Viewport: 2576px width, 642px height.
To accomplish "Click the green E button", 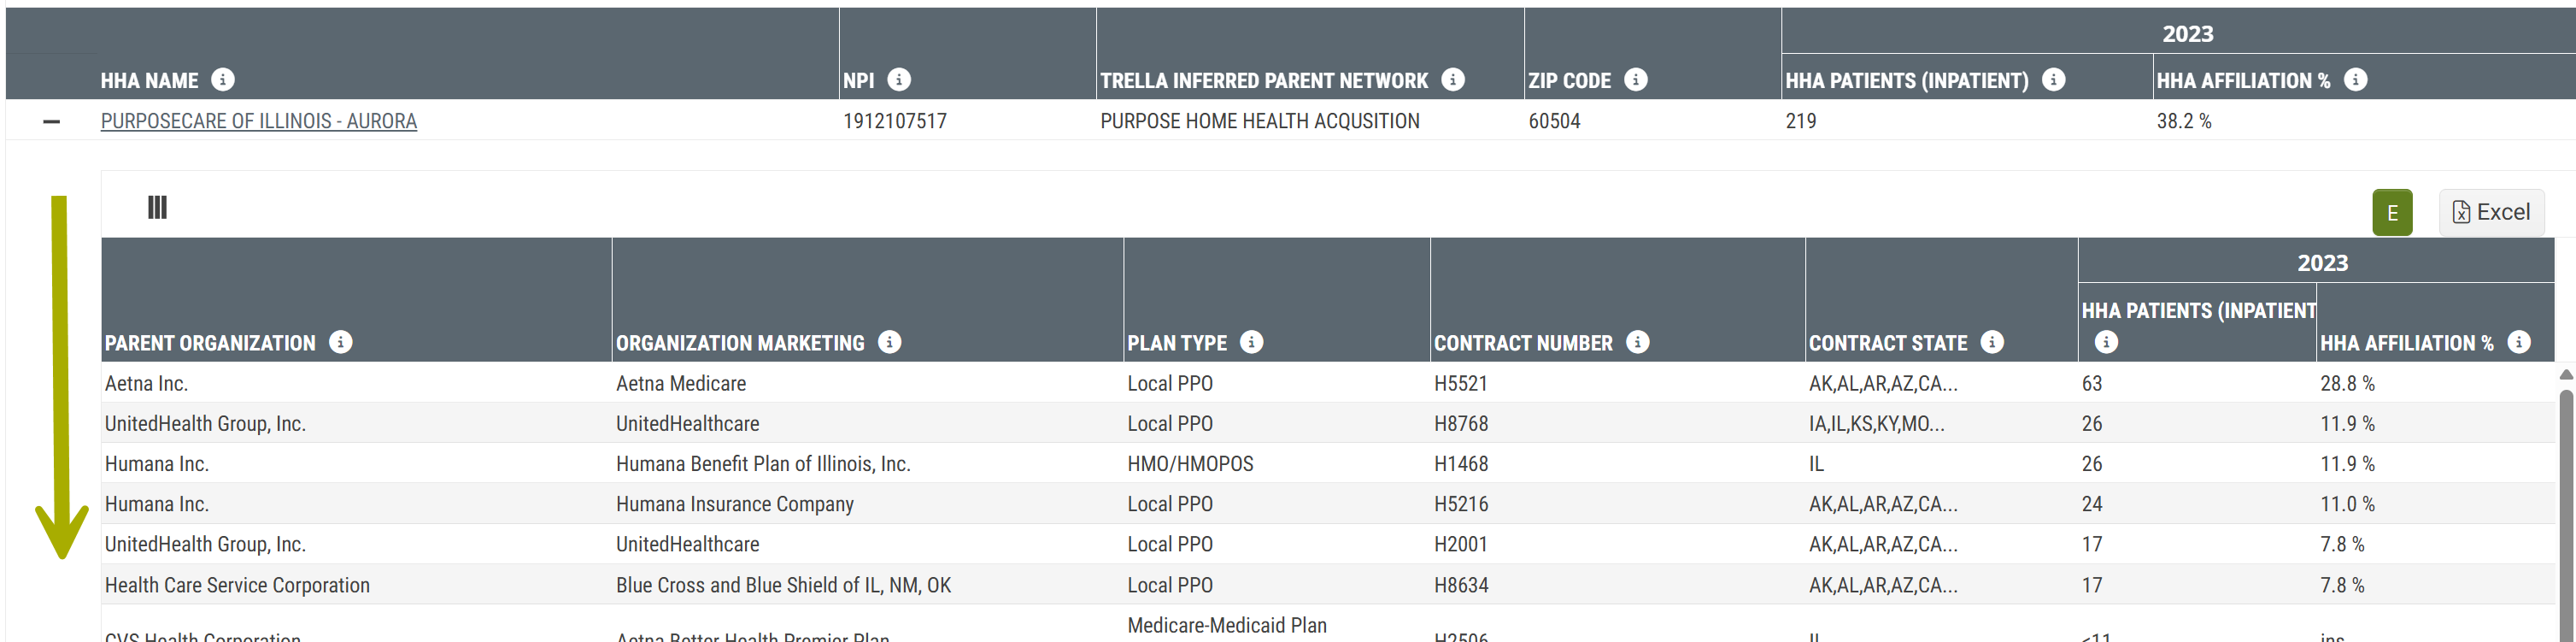I will (x=2392, y=212).
